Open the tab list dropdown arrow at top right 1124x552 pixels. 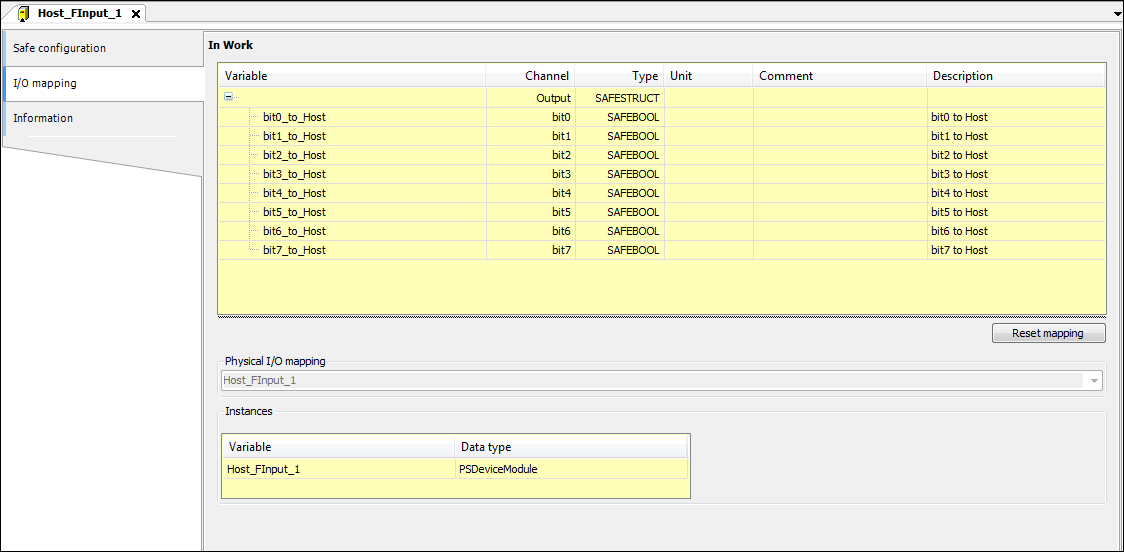(1117, 14)
